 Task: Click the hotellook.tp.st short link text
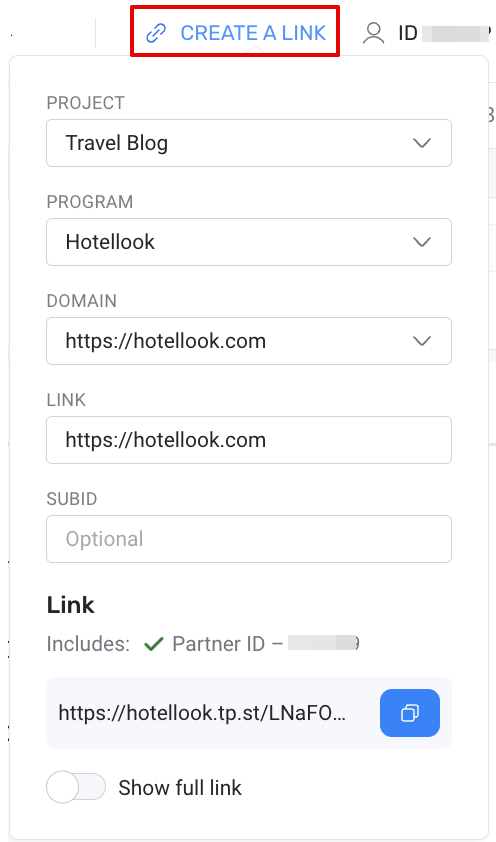(202, 713)
